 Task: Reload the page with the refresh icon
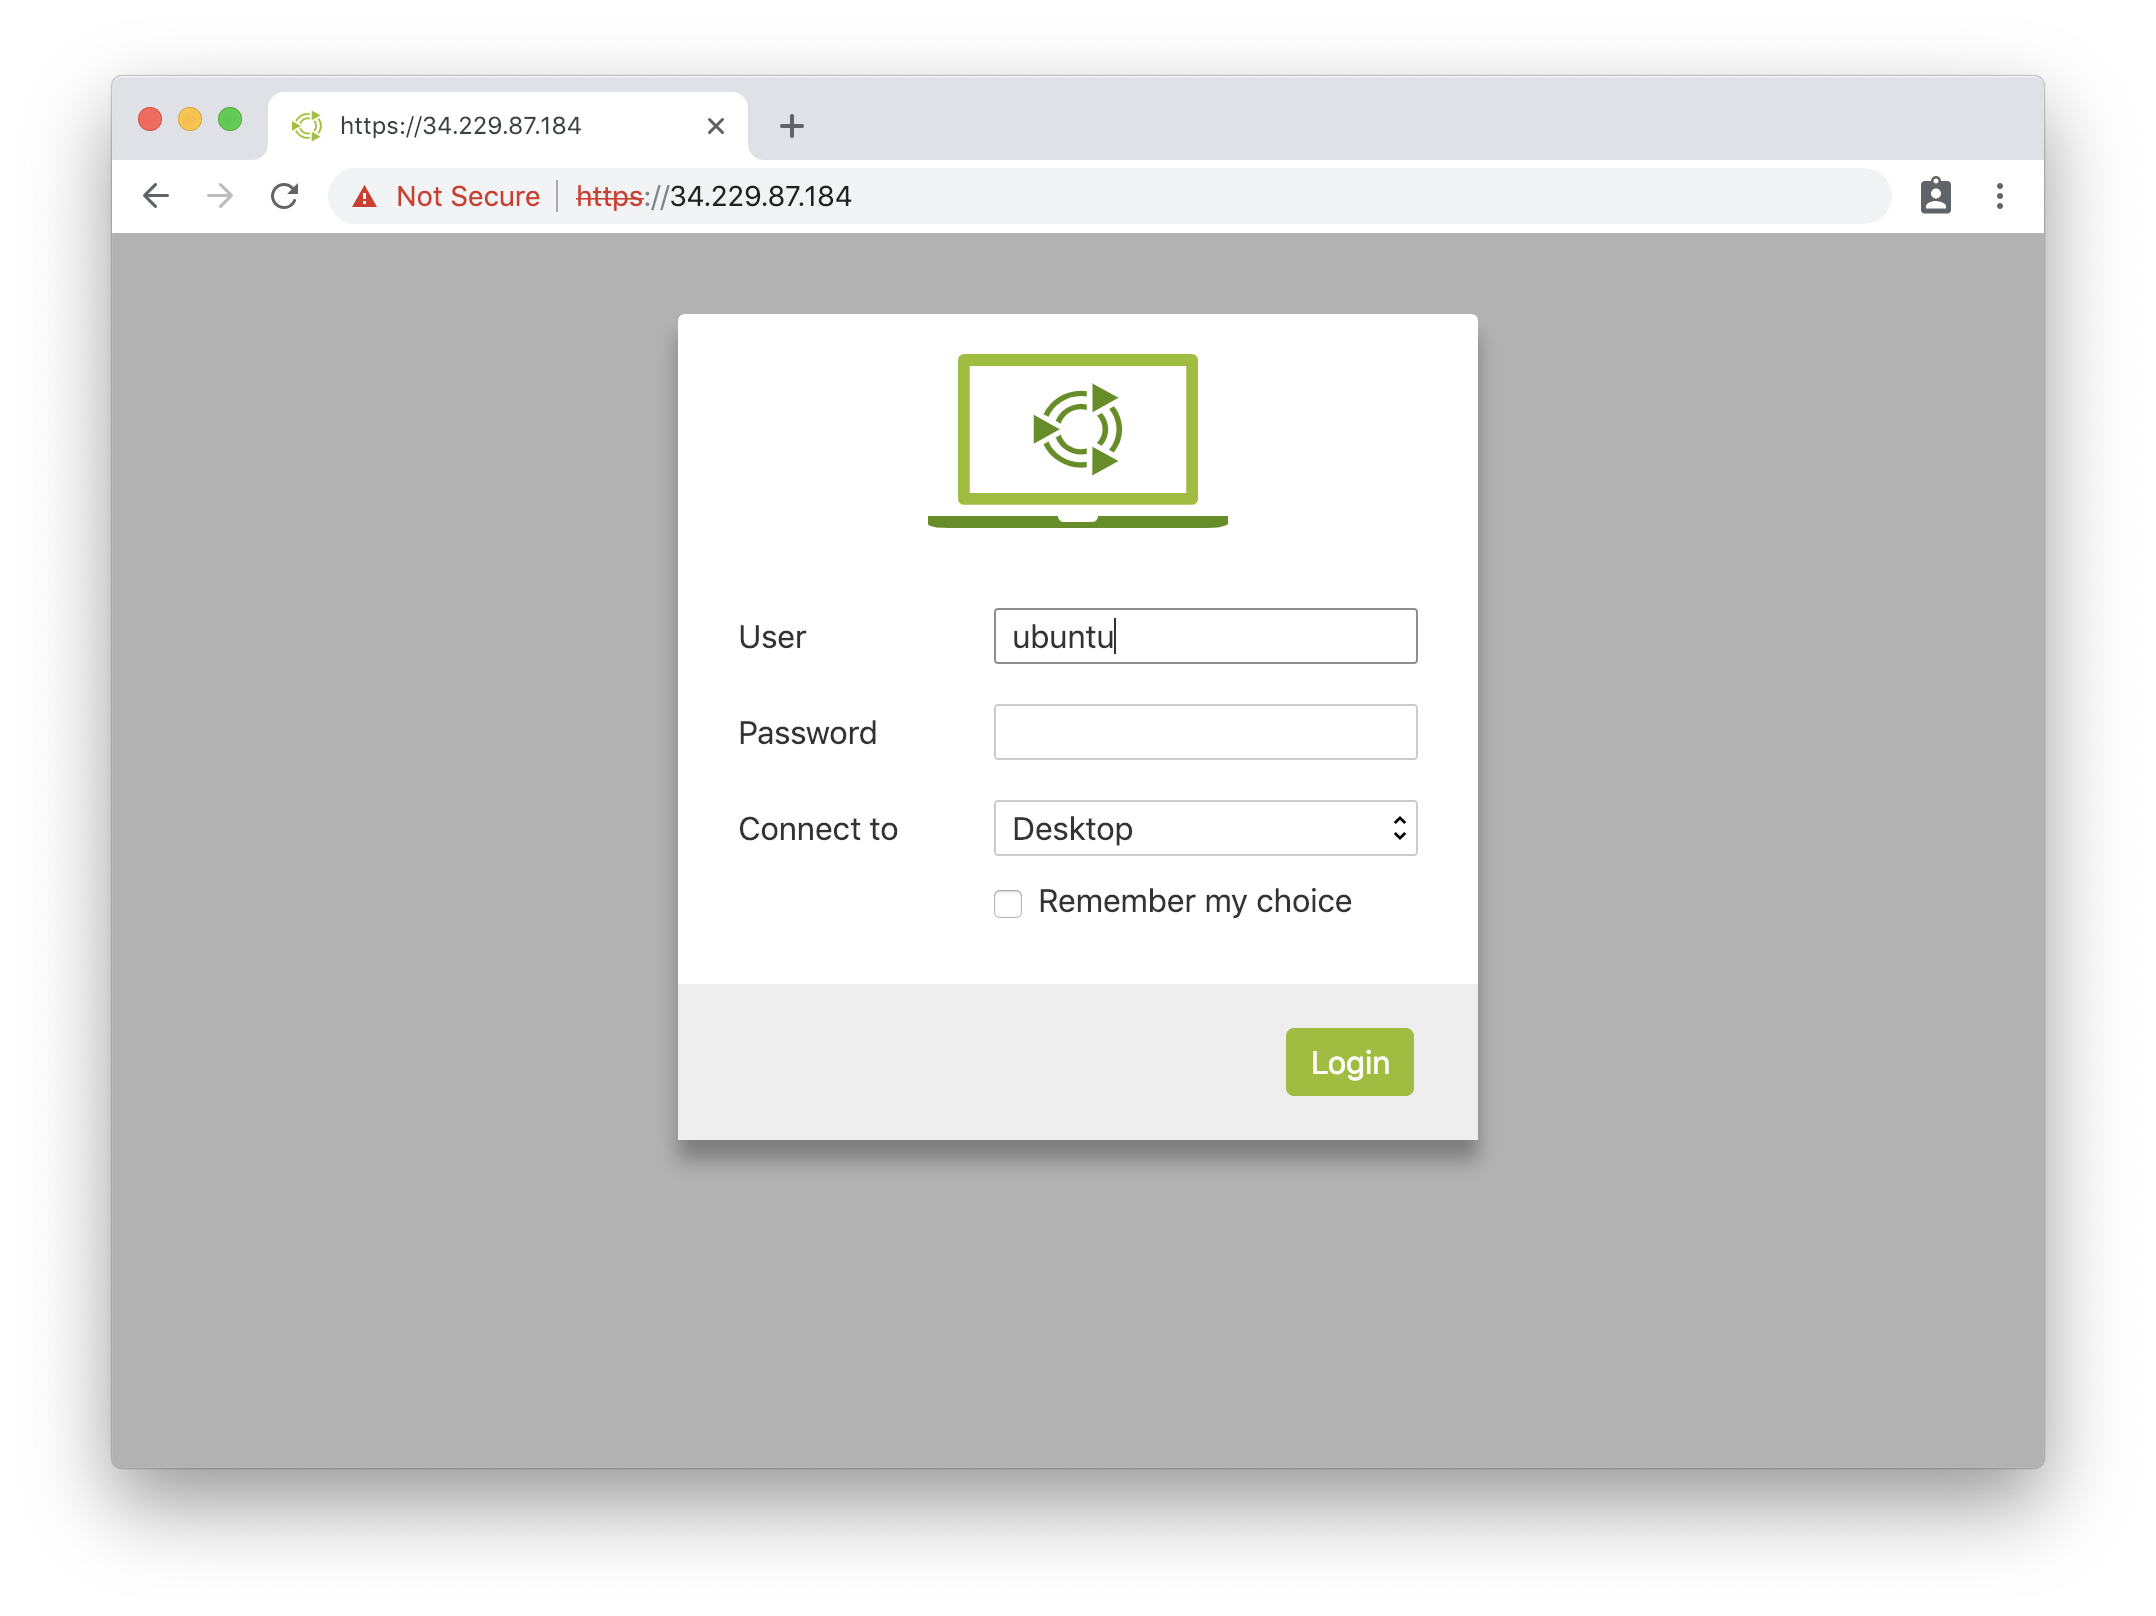pos(285,196)
